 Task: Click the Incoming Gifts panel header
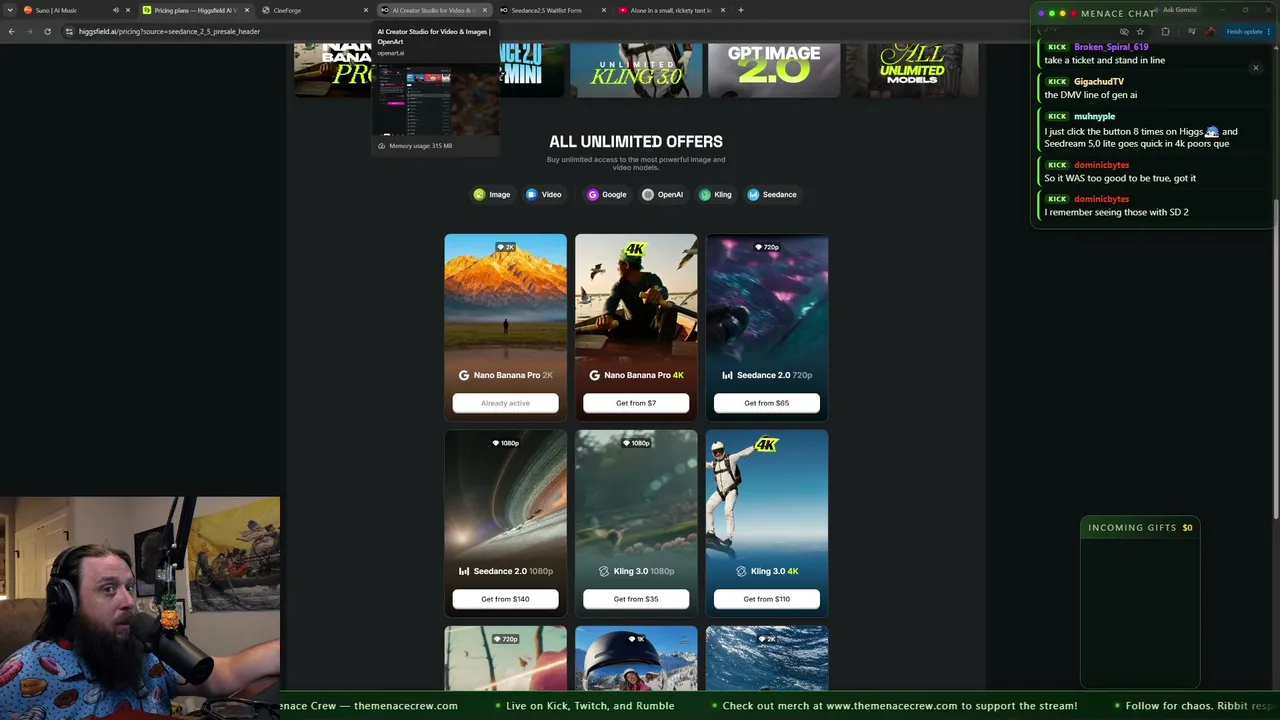(x=1140, y=528)
